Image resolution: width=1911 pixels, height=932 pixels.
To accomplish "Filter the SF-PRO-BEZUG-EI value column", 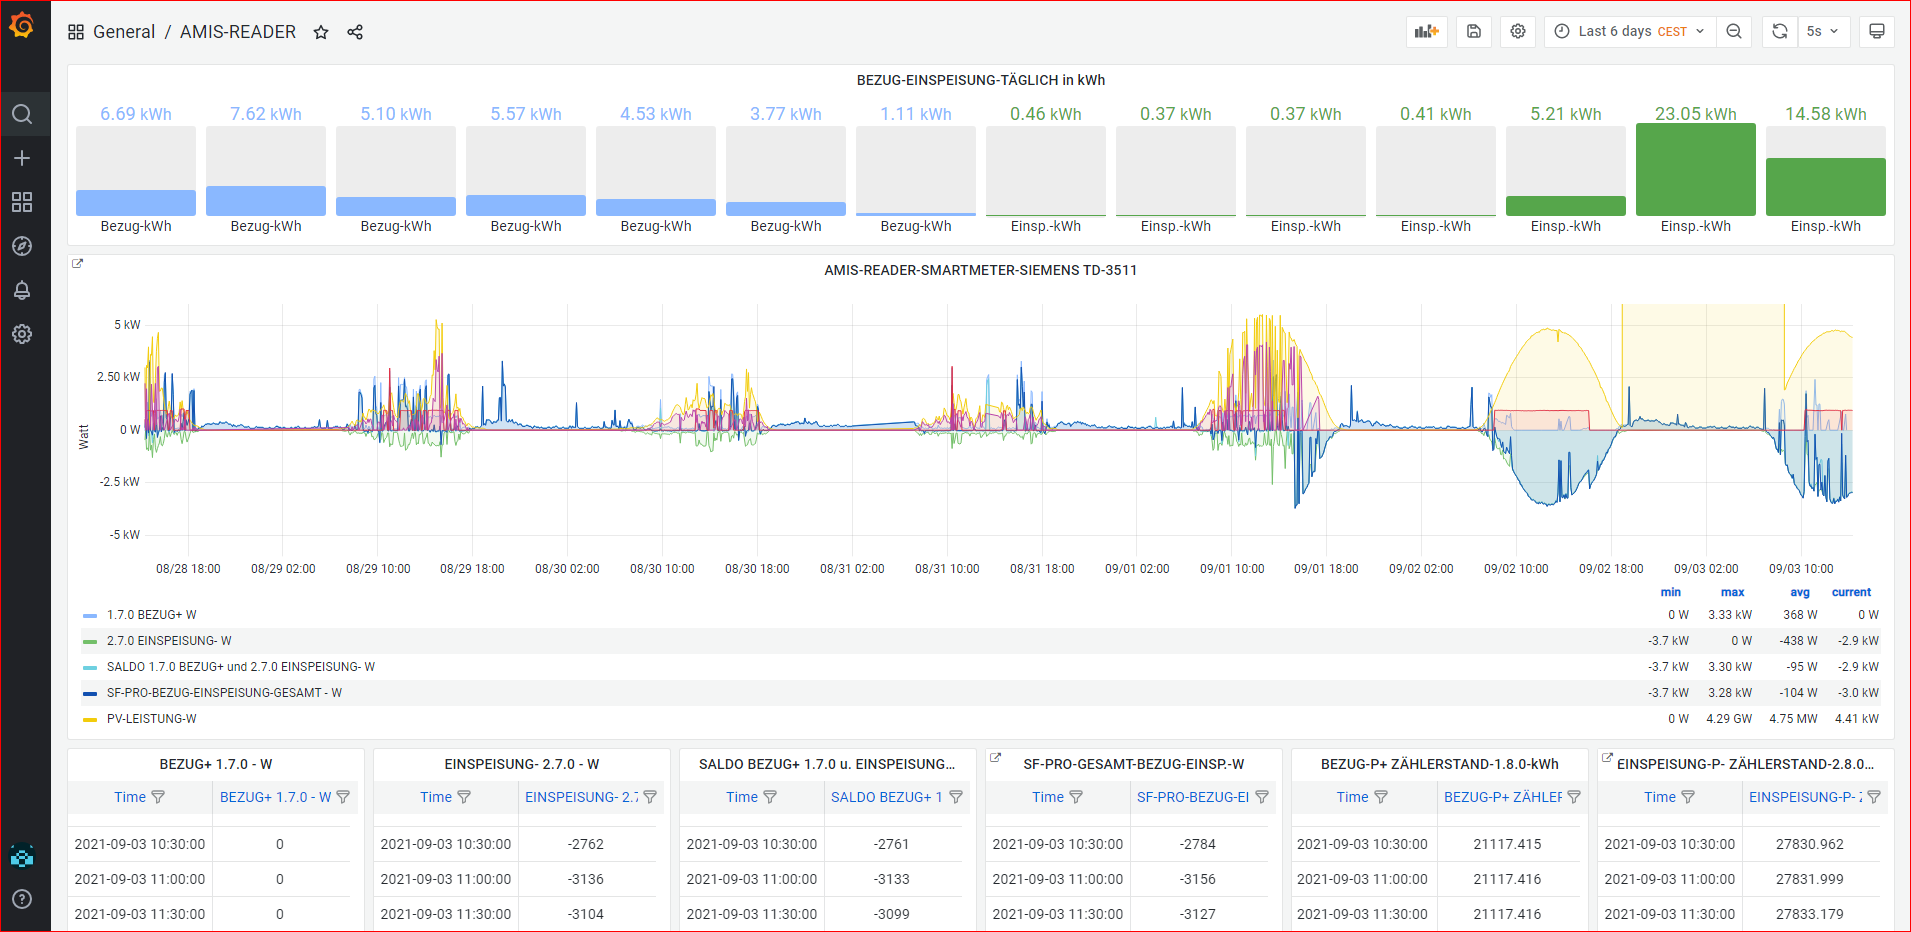I will point(1262,797).
